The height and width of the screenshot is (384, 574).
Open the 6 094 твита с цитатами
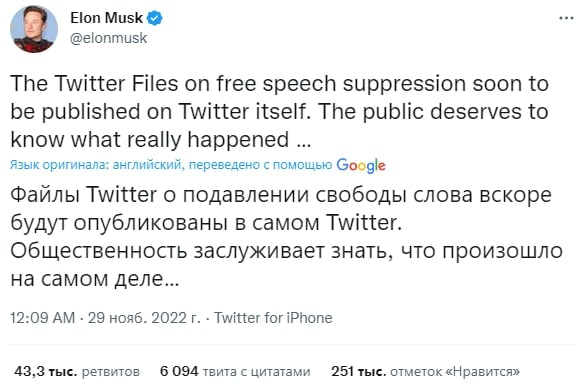coord(235,372)
